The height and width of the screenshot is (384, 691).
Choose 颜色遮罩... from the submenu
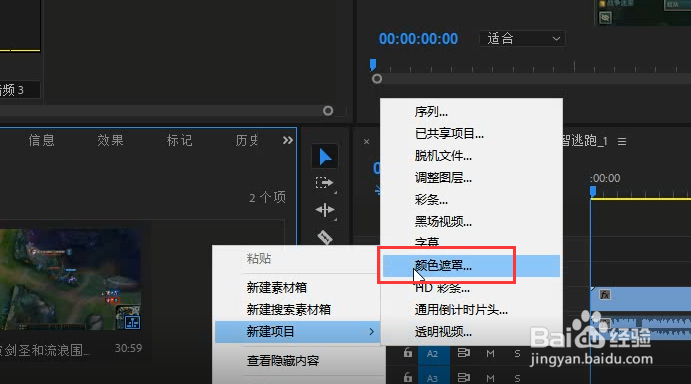(x=472, y=266)
